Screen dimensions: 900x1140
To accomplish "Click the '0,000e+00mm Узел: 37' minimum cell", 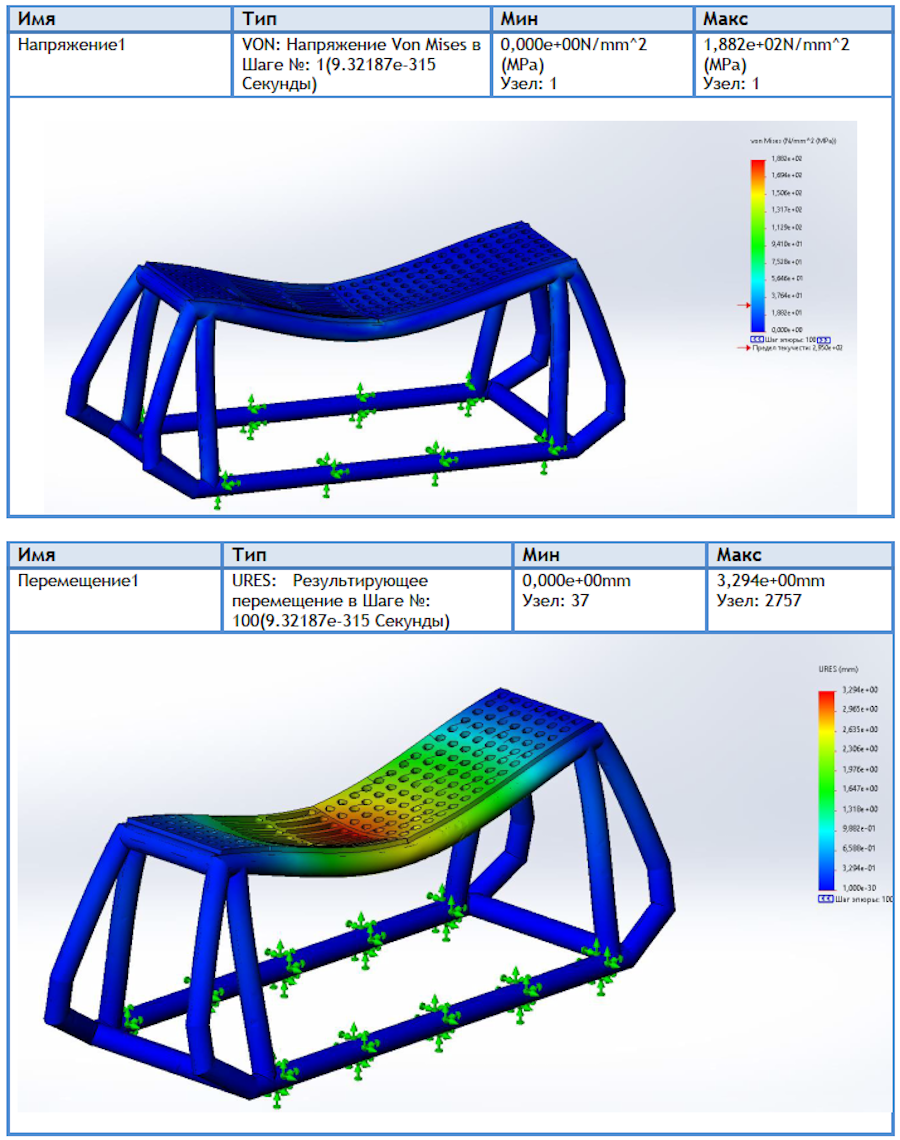I will [610, 600].
